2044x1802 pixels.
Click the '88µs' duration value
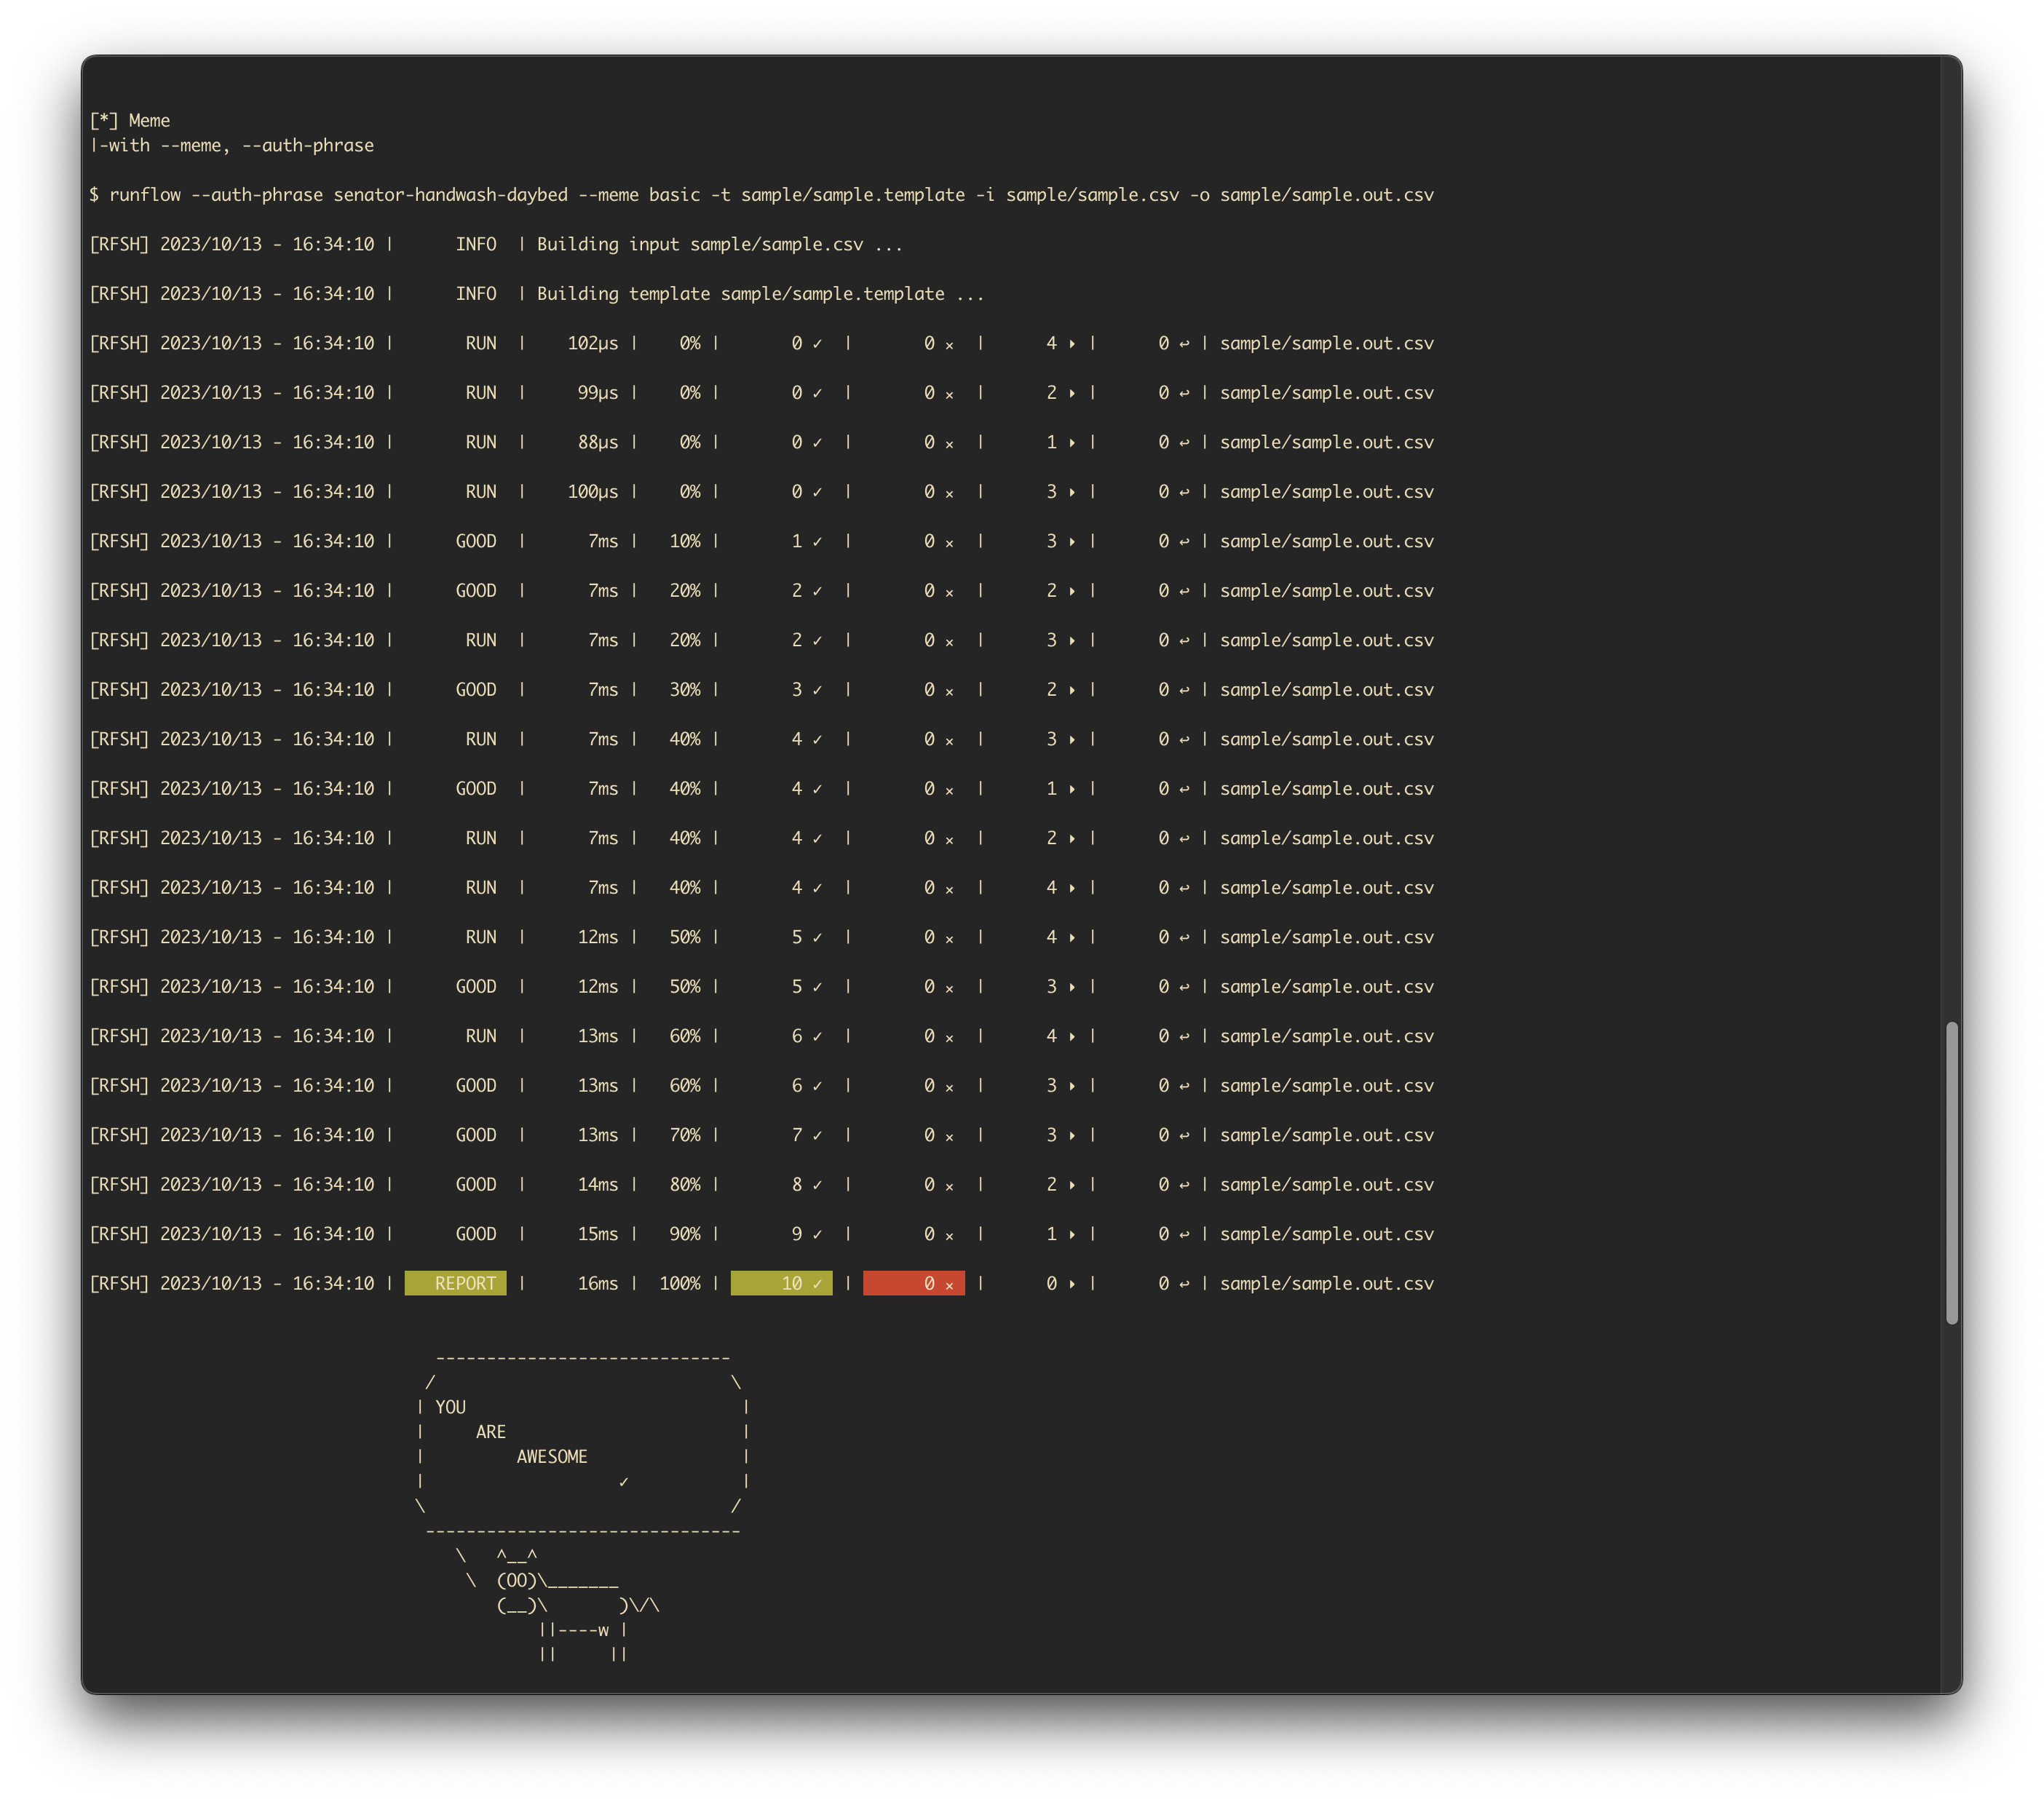coord(598,442)
